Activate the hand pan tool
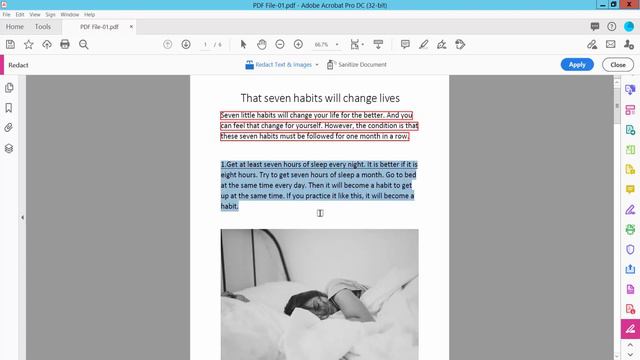 pos(262,44)
